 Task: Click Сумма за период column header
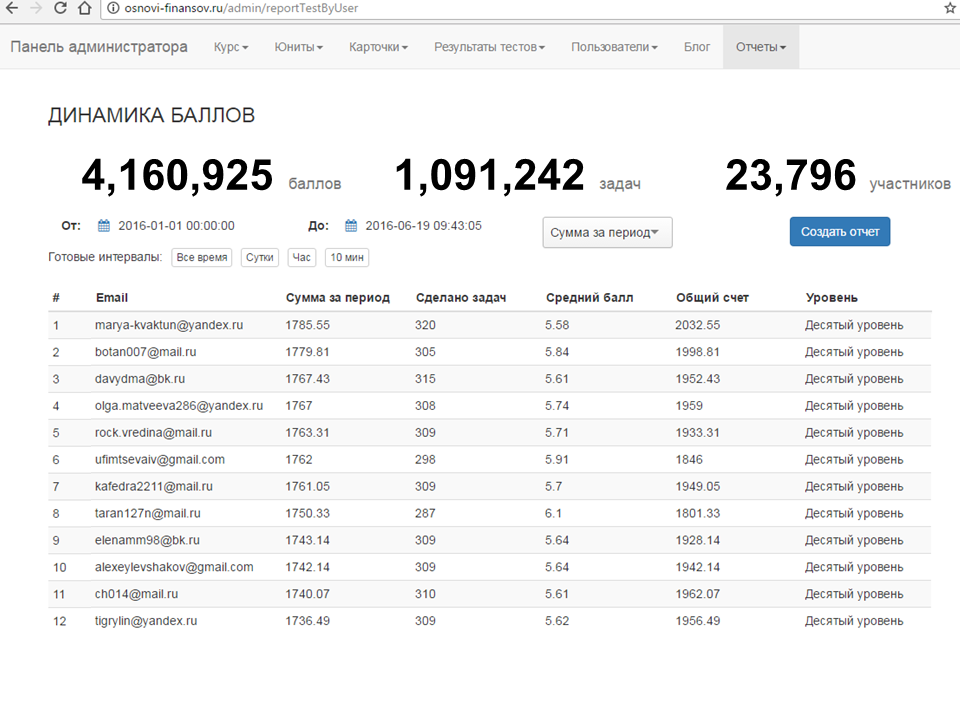338,298
